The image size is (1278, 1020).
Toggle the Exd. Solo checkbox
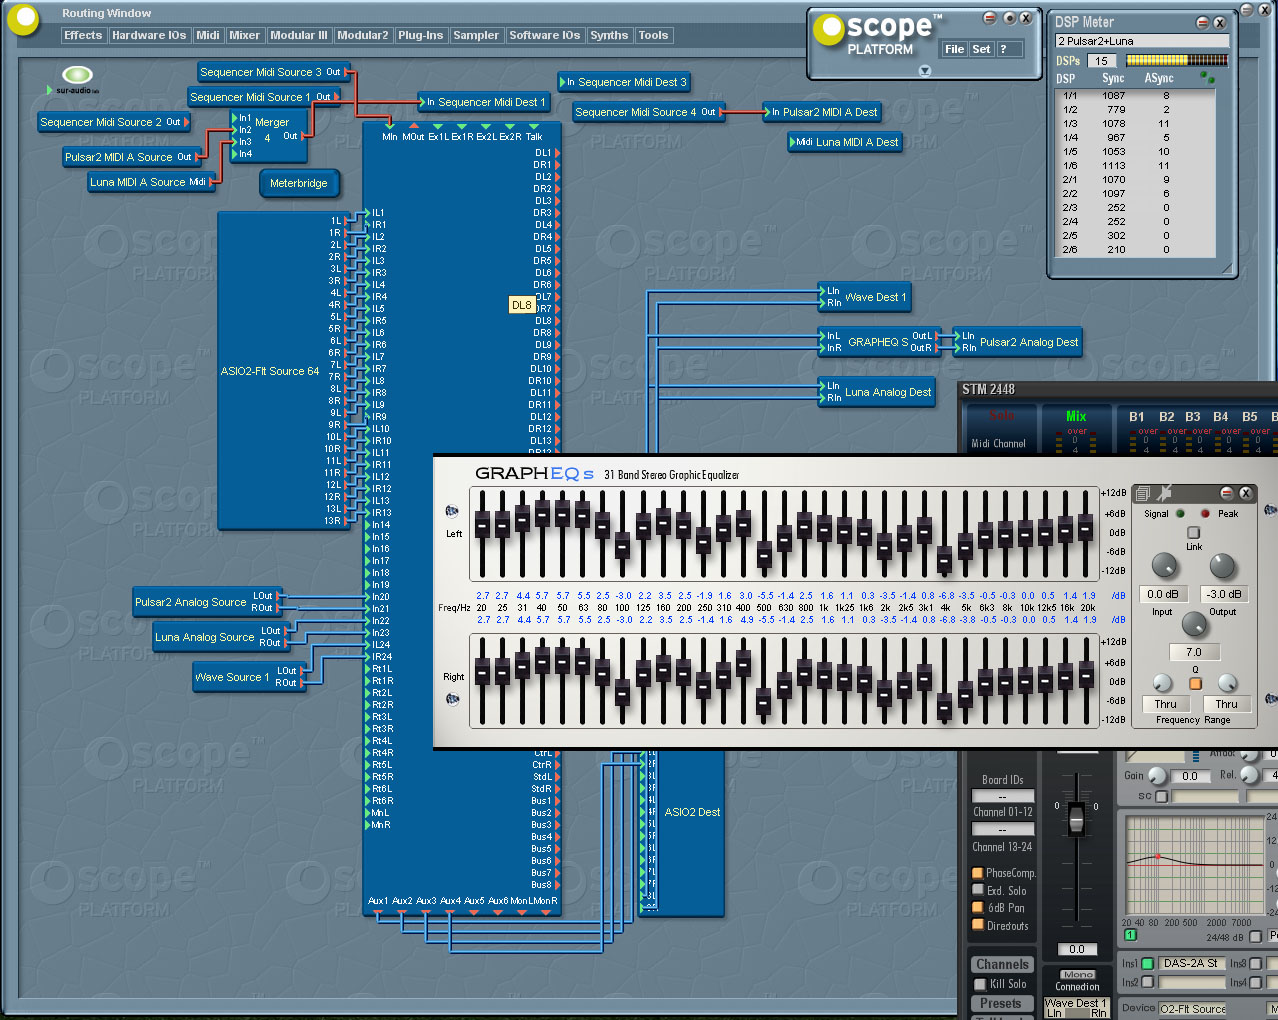978,890
